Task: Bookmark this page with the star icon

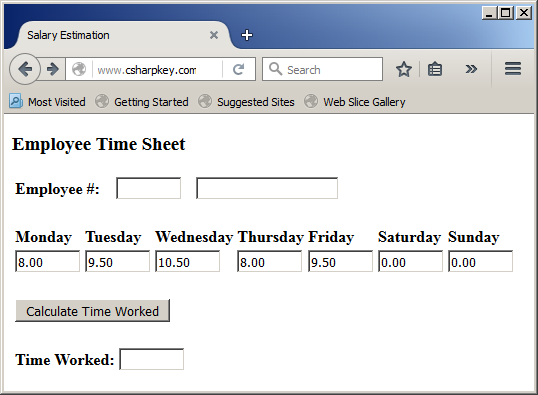Action: pos(404,69)
